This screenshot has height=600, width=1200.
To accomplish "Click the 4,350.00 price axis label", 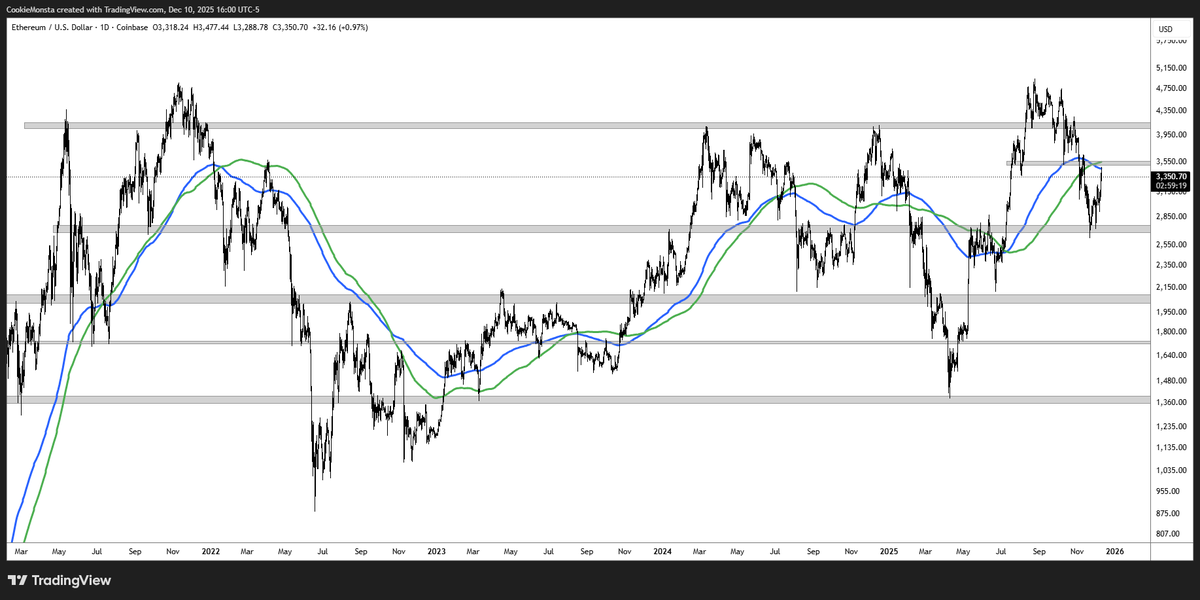I will pyautogui.click(x=1170, y=111).
